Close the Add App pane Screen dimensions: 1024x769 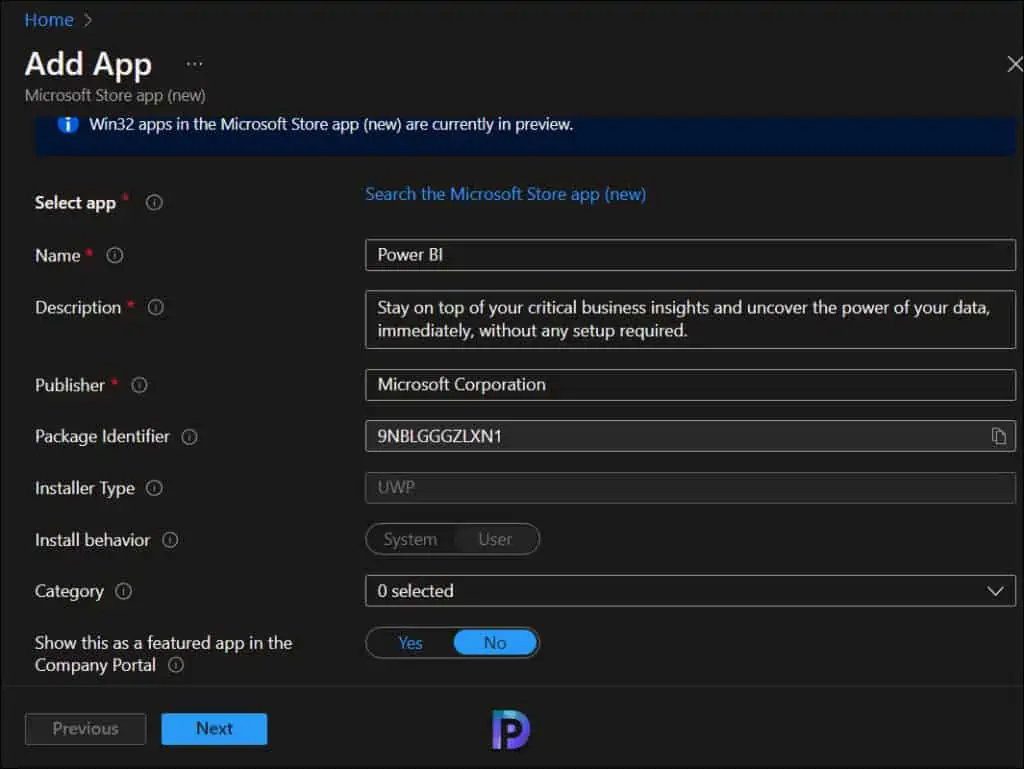(x=1014, y=64)
